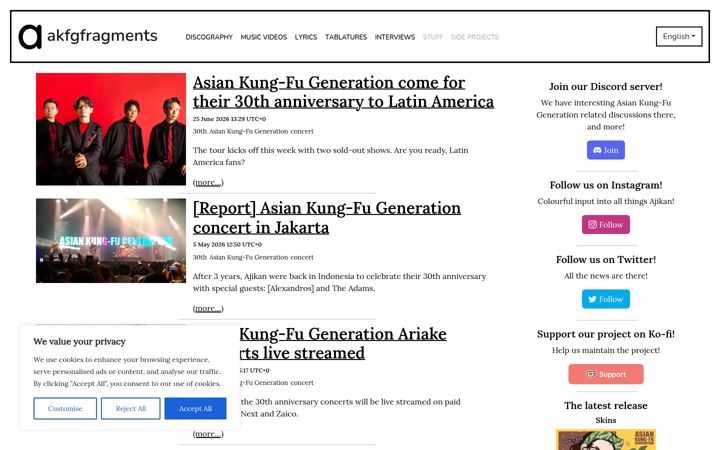The height and width of the screenshot is (450, 720).
Task: Follow on Twitter button
Action: pyautogui.click(x=606, y=299)
